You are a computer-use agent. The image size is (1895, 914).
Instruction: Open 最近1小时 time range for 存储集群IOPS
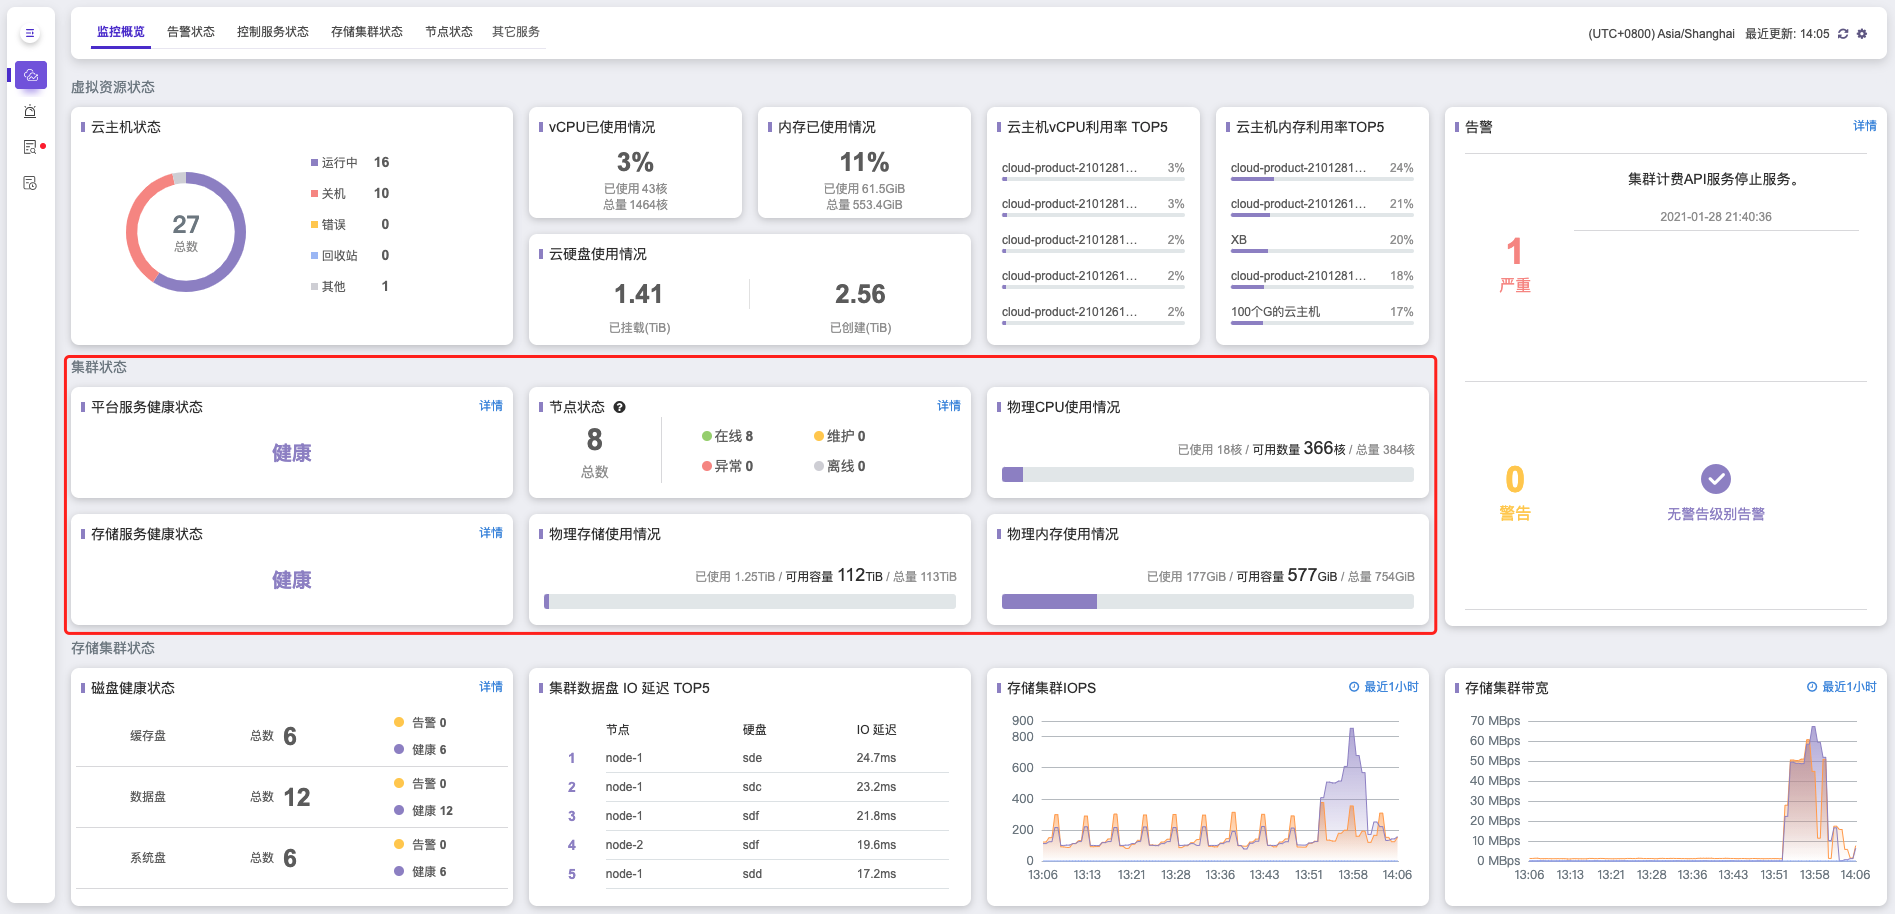(x=1383, y=687)
